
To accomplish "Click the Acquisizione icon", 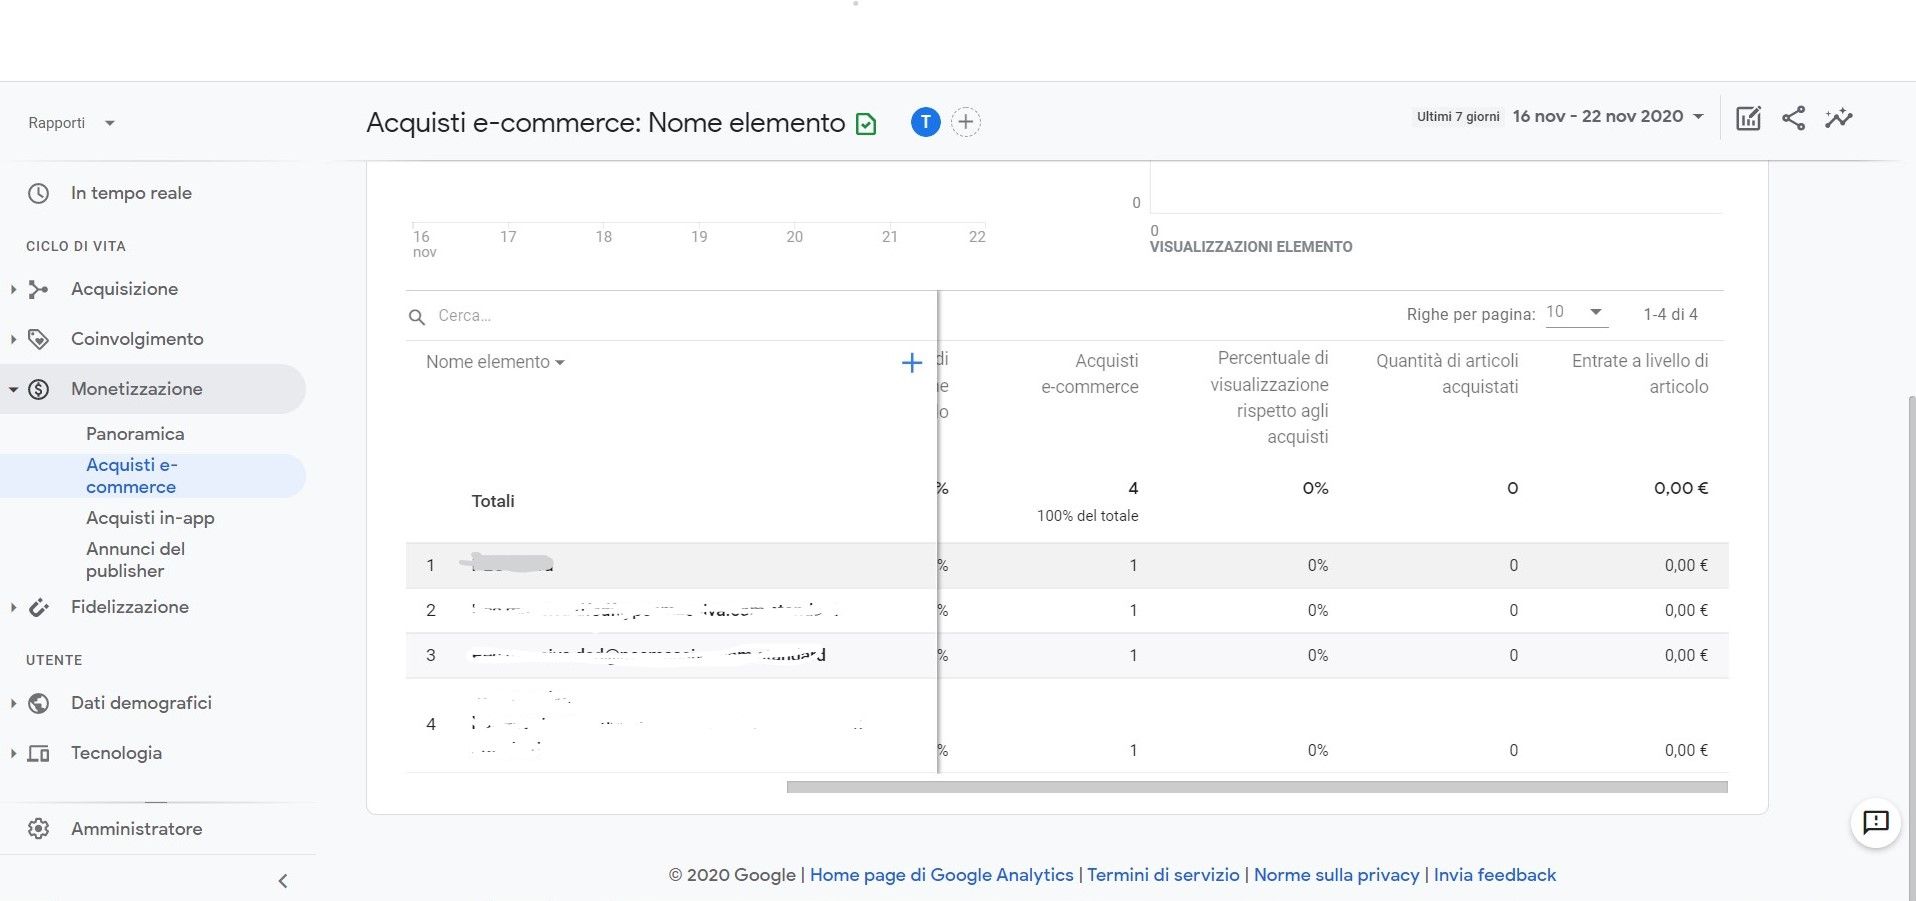I will (x=38, y=289).
